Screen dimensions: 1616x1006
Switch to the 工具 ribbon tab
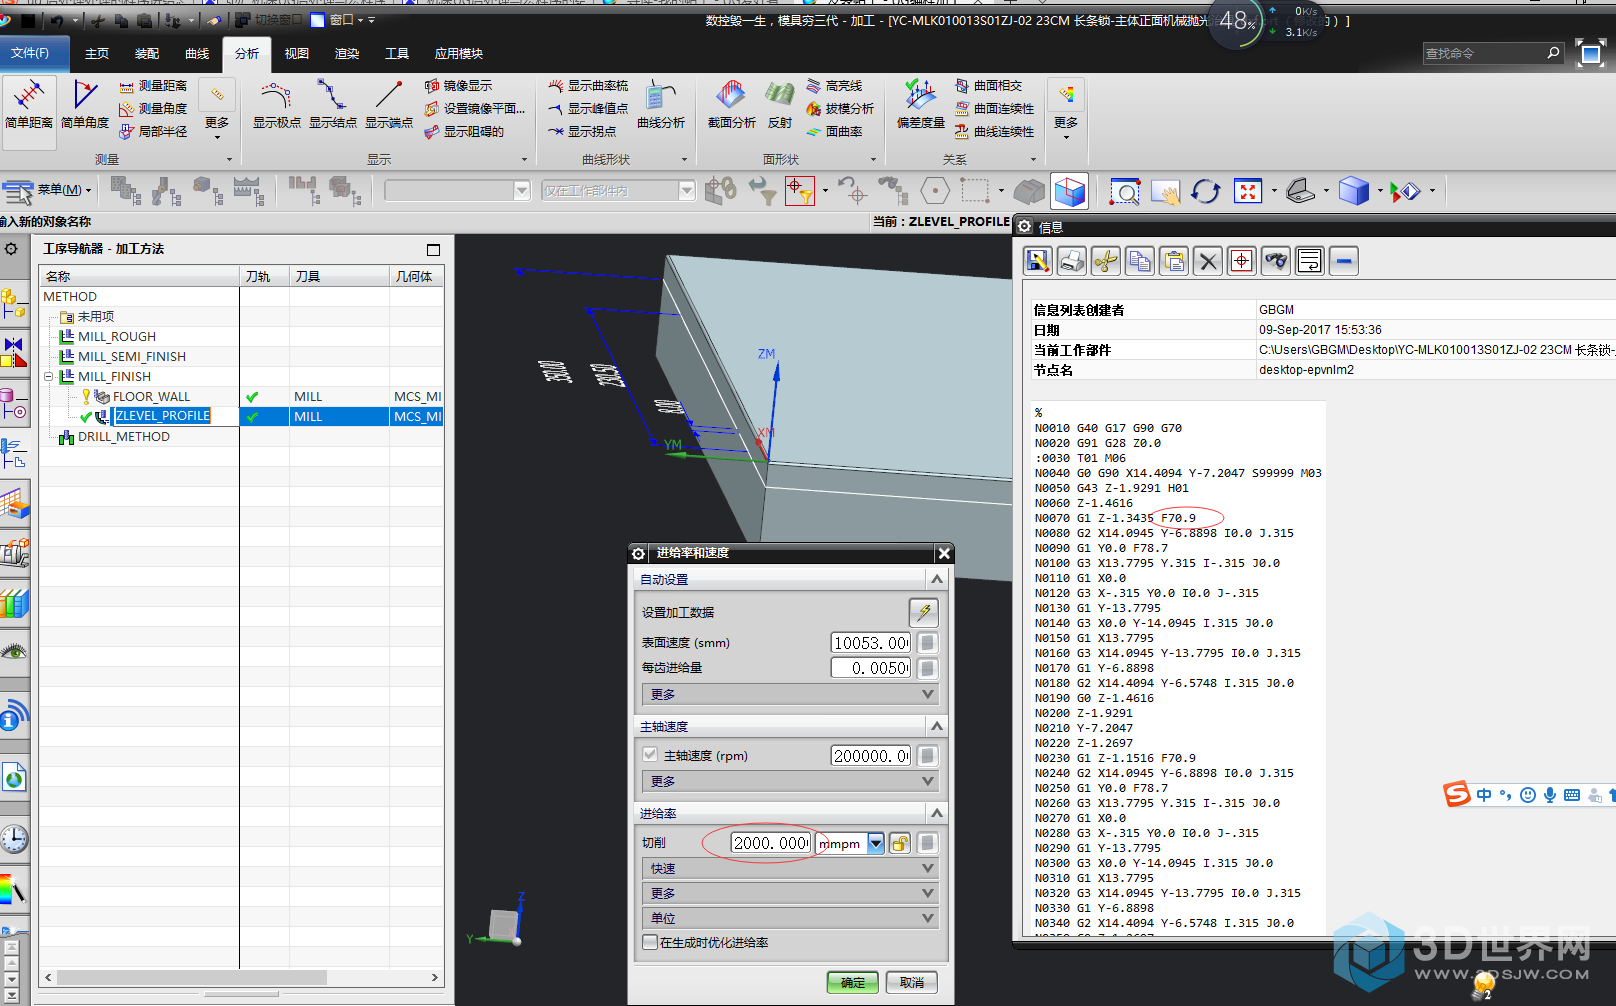coord(397,54)
